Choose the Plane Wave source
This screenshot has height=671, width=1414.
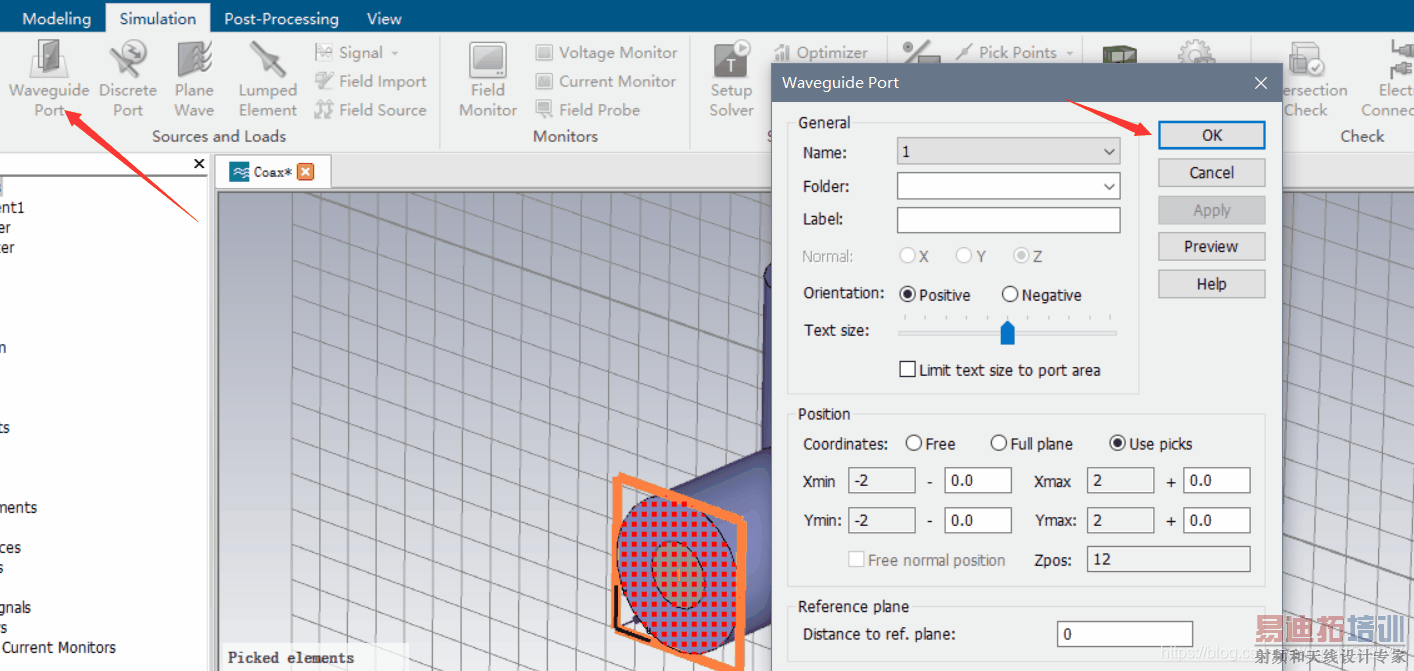tap(194, 80)
